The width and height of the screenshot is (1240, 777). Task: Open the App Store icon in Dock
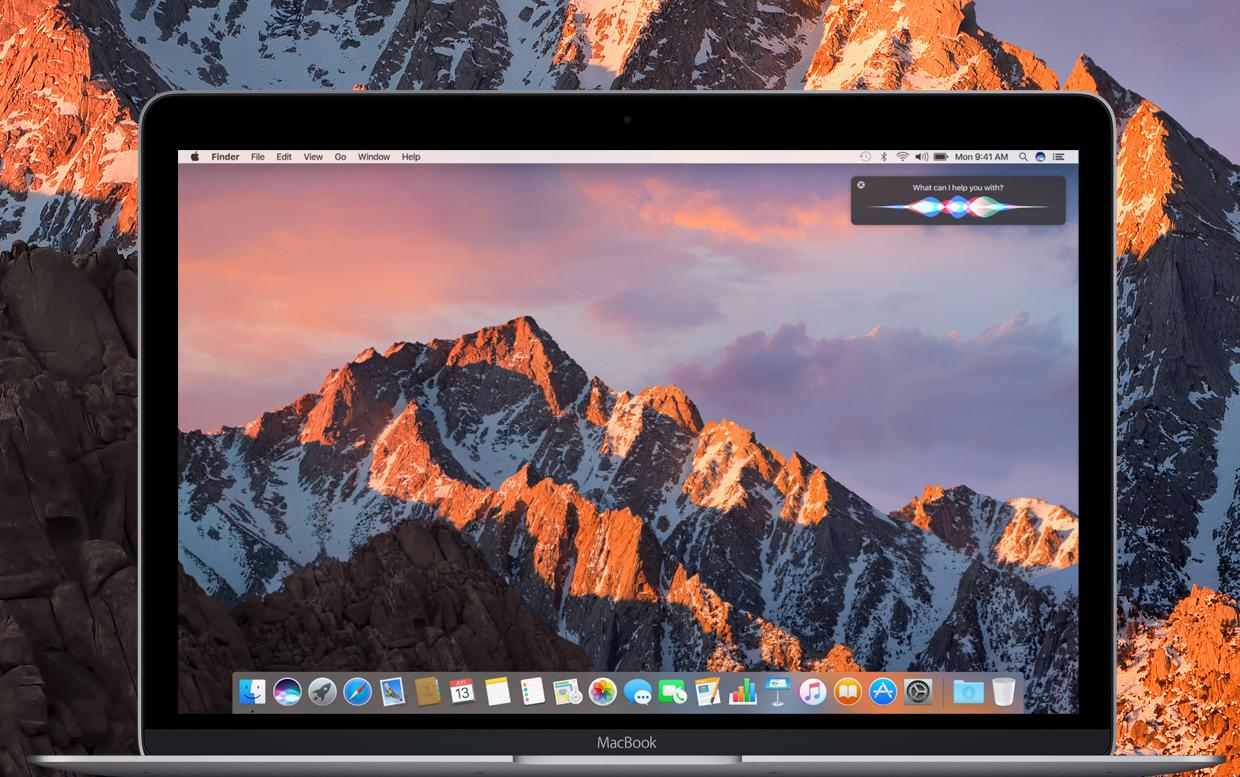(x=882, y=691)
